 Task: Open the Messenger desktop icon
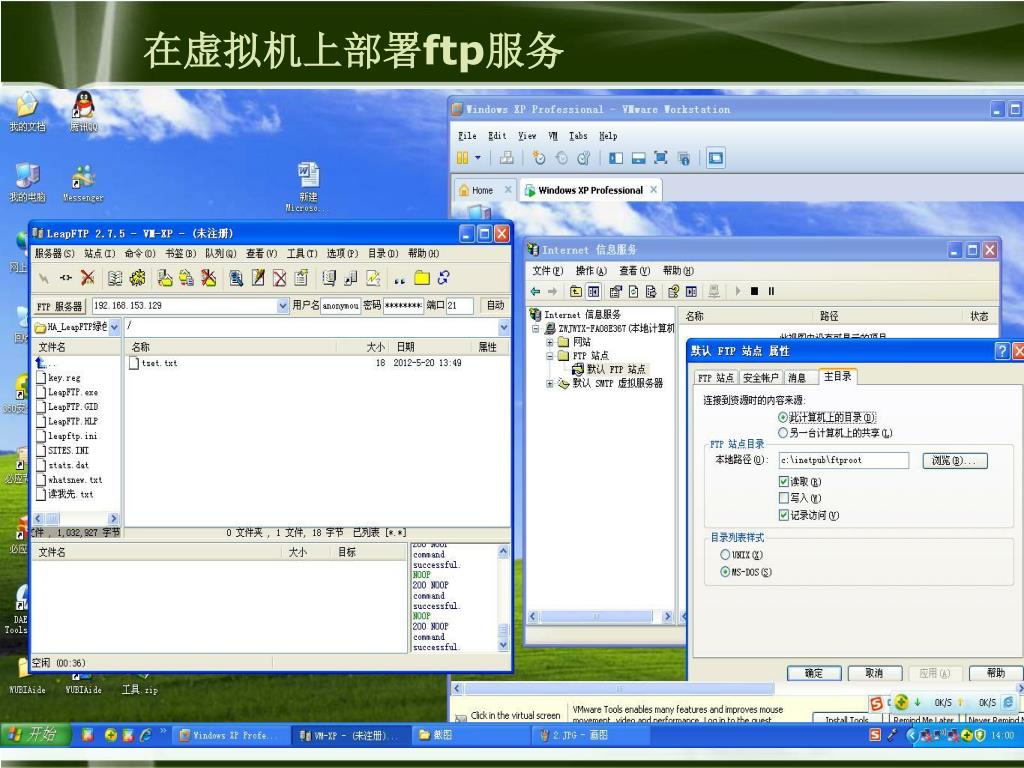click(83, 184)
